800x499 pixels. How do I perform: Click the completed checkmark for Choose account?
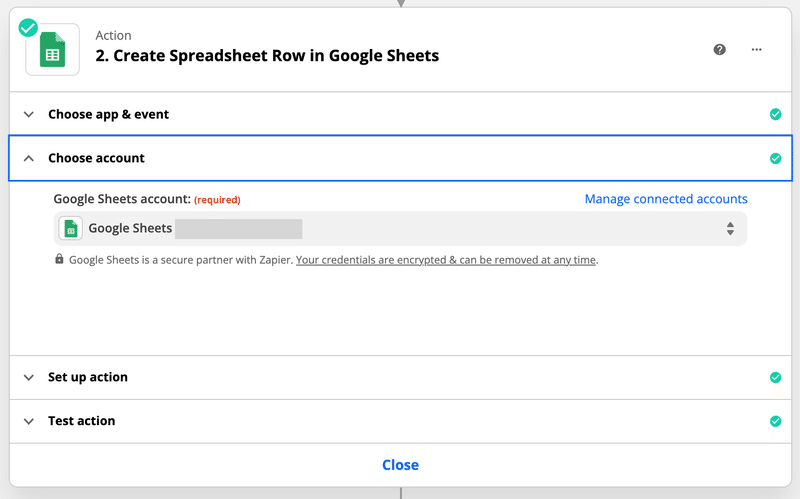click(775, 158)
